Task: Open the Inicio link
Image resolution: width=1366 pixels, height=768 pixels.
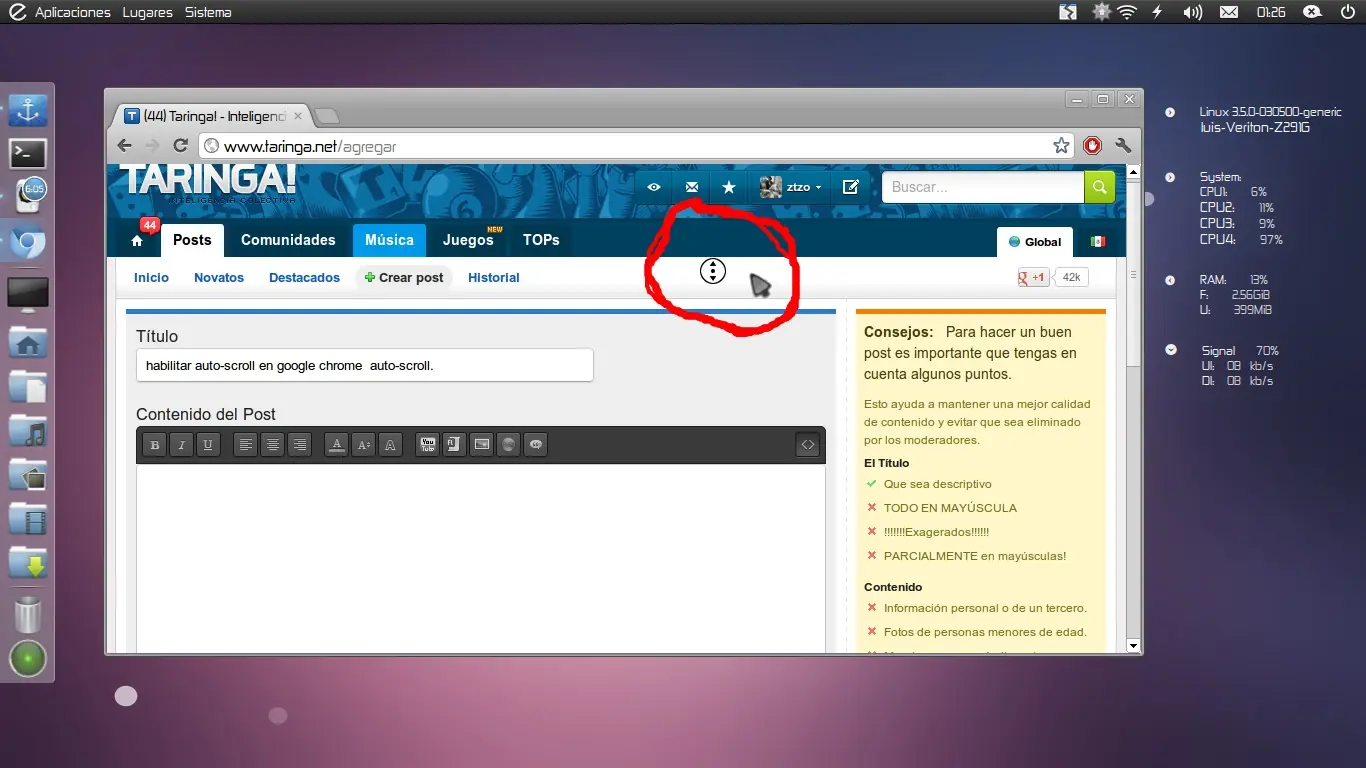Action: click(x=152, y=278)
